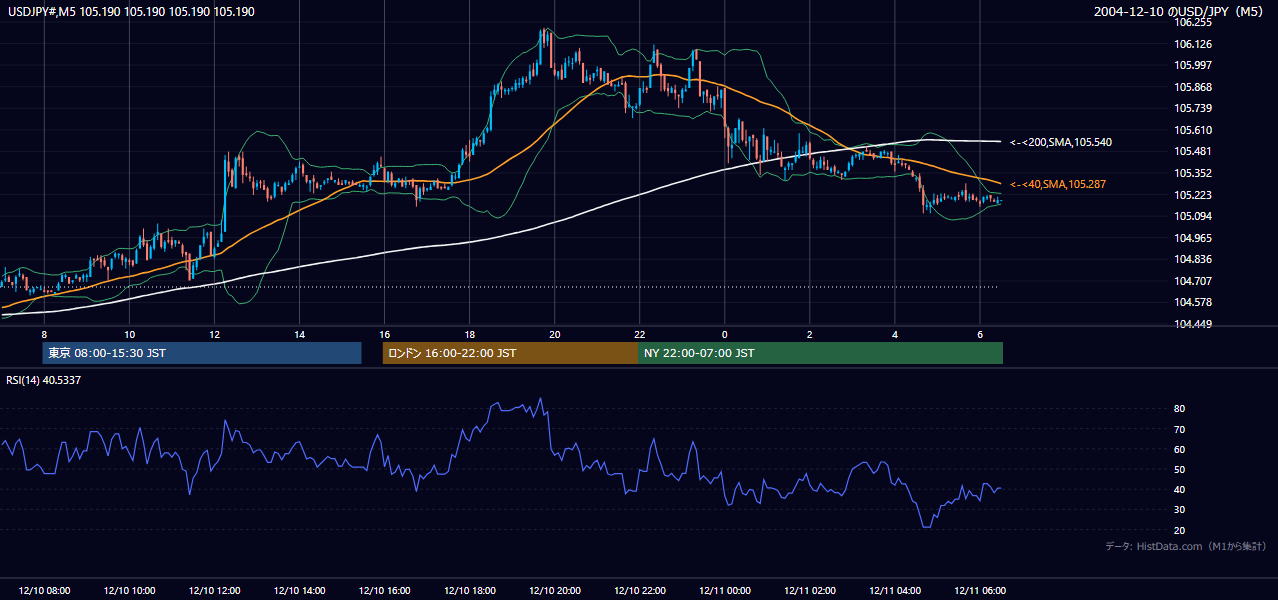1278x600 pixels.
Task: Click hour tick 18 under the price chart
Action: tap(469, 334)
